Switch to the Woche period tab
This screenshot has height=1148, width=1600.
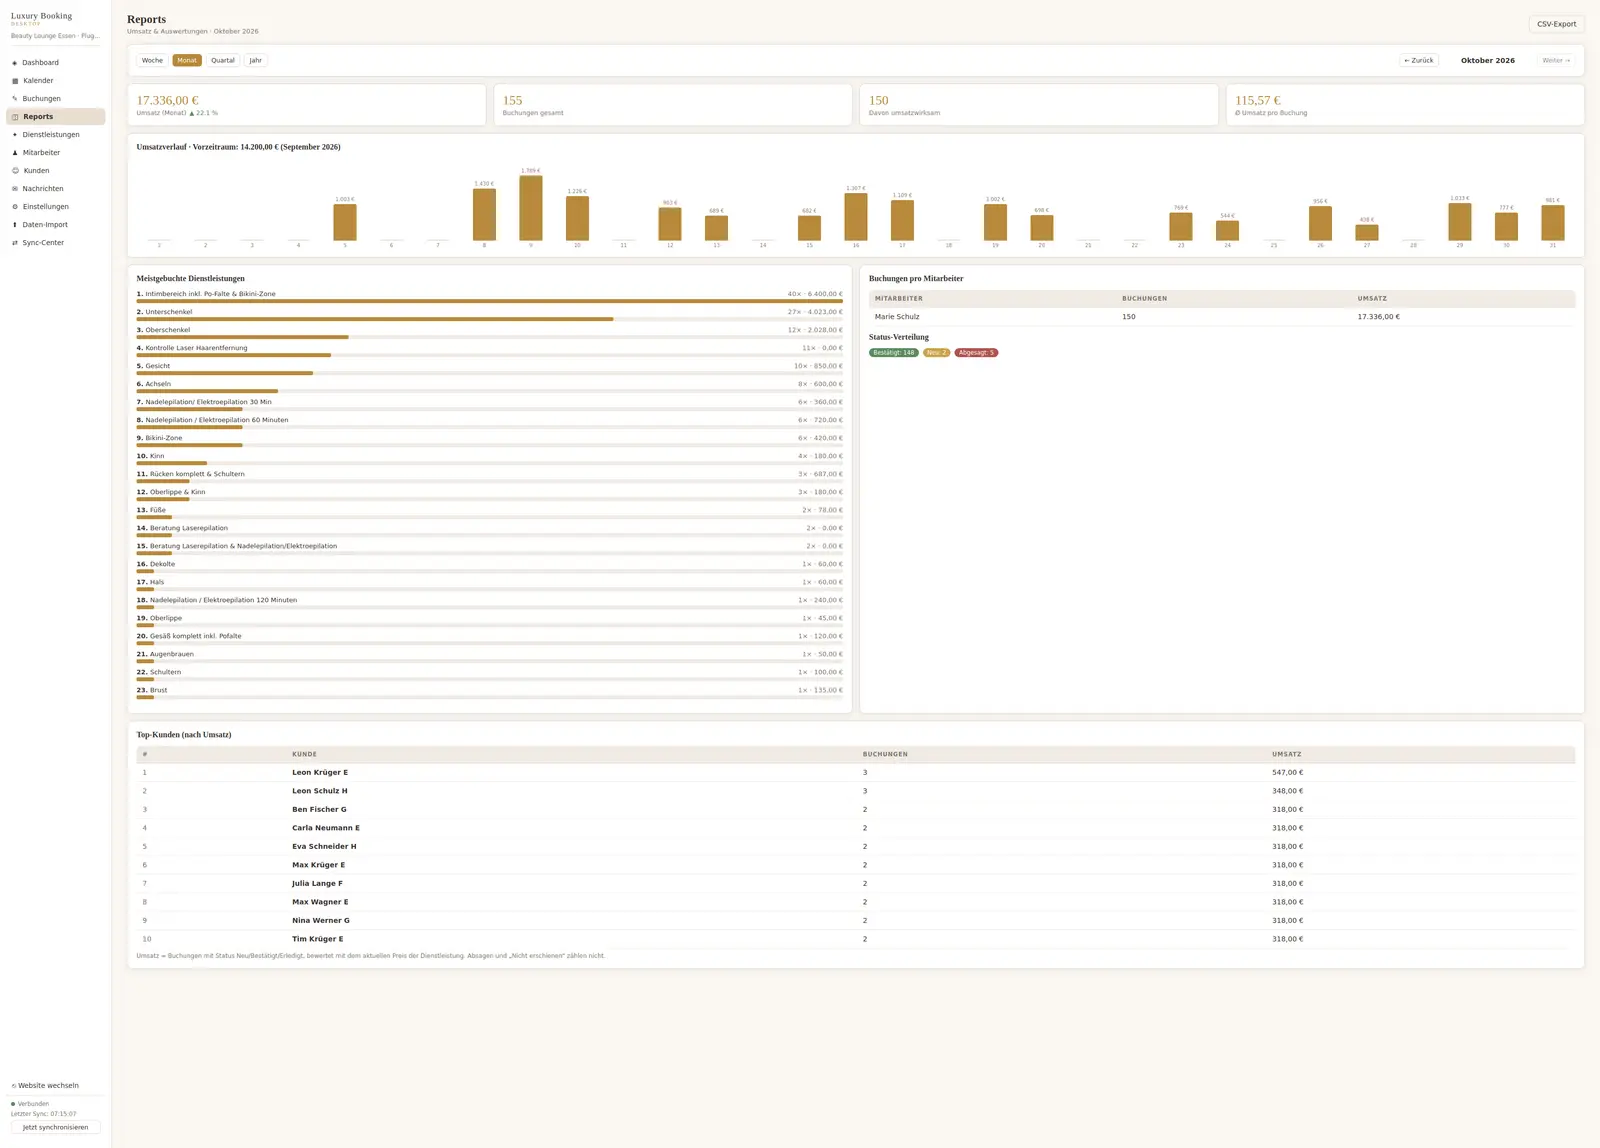[152, 60]
